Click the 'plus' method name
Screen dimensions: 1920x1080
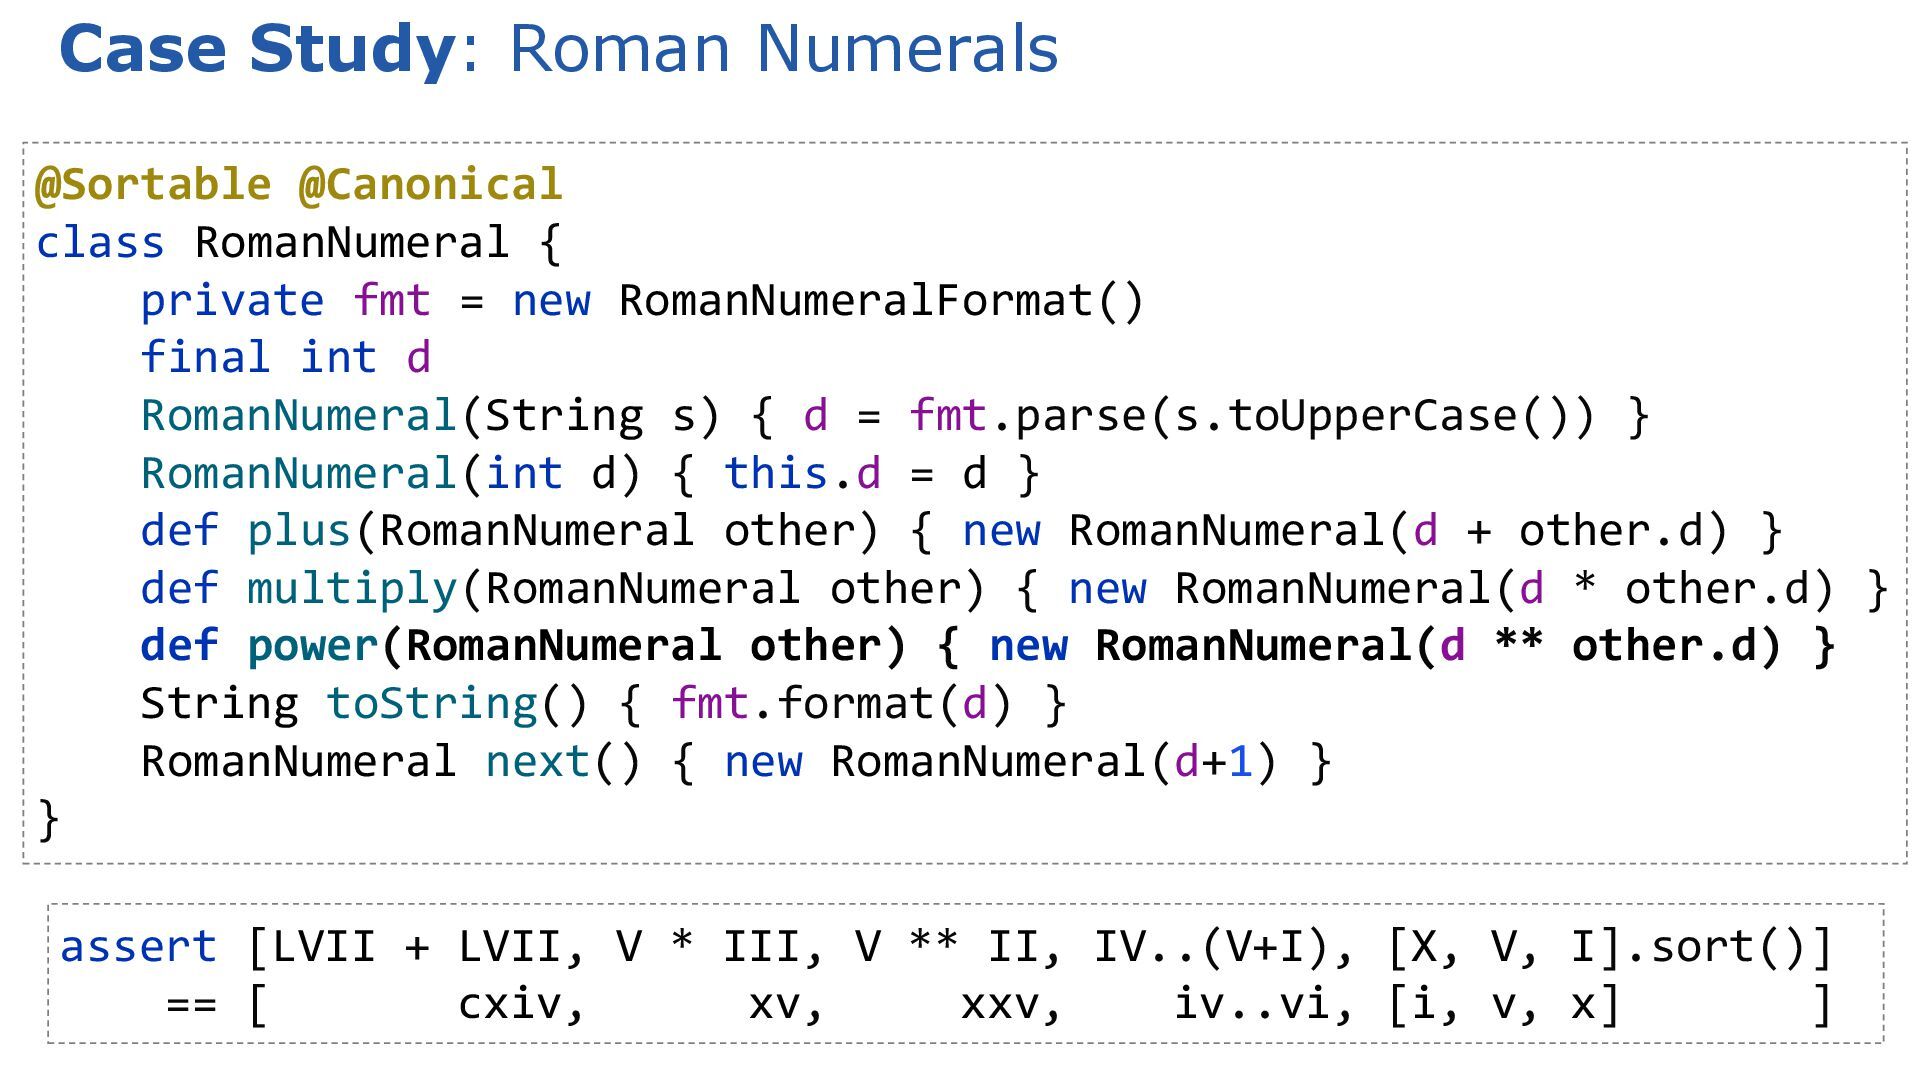pos(299,531)
